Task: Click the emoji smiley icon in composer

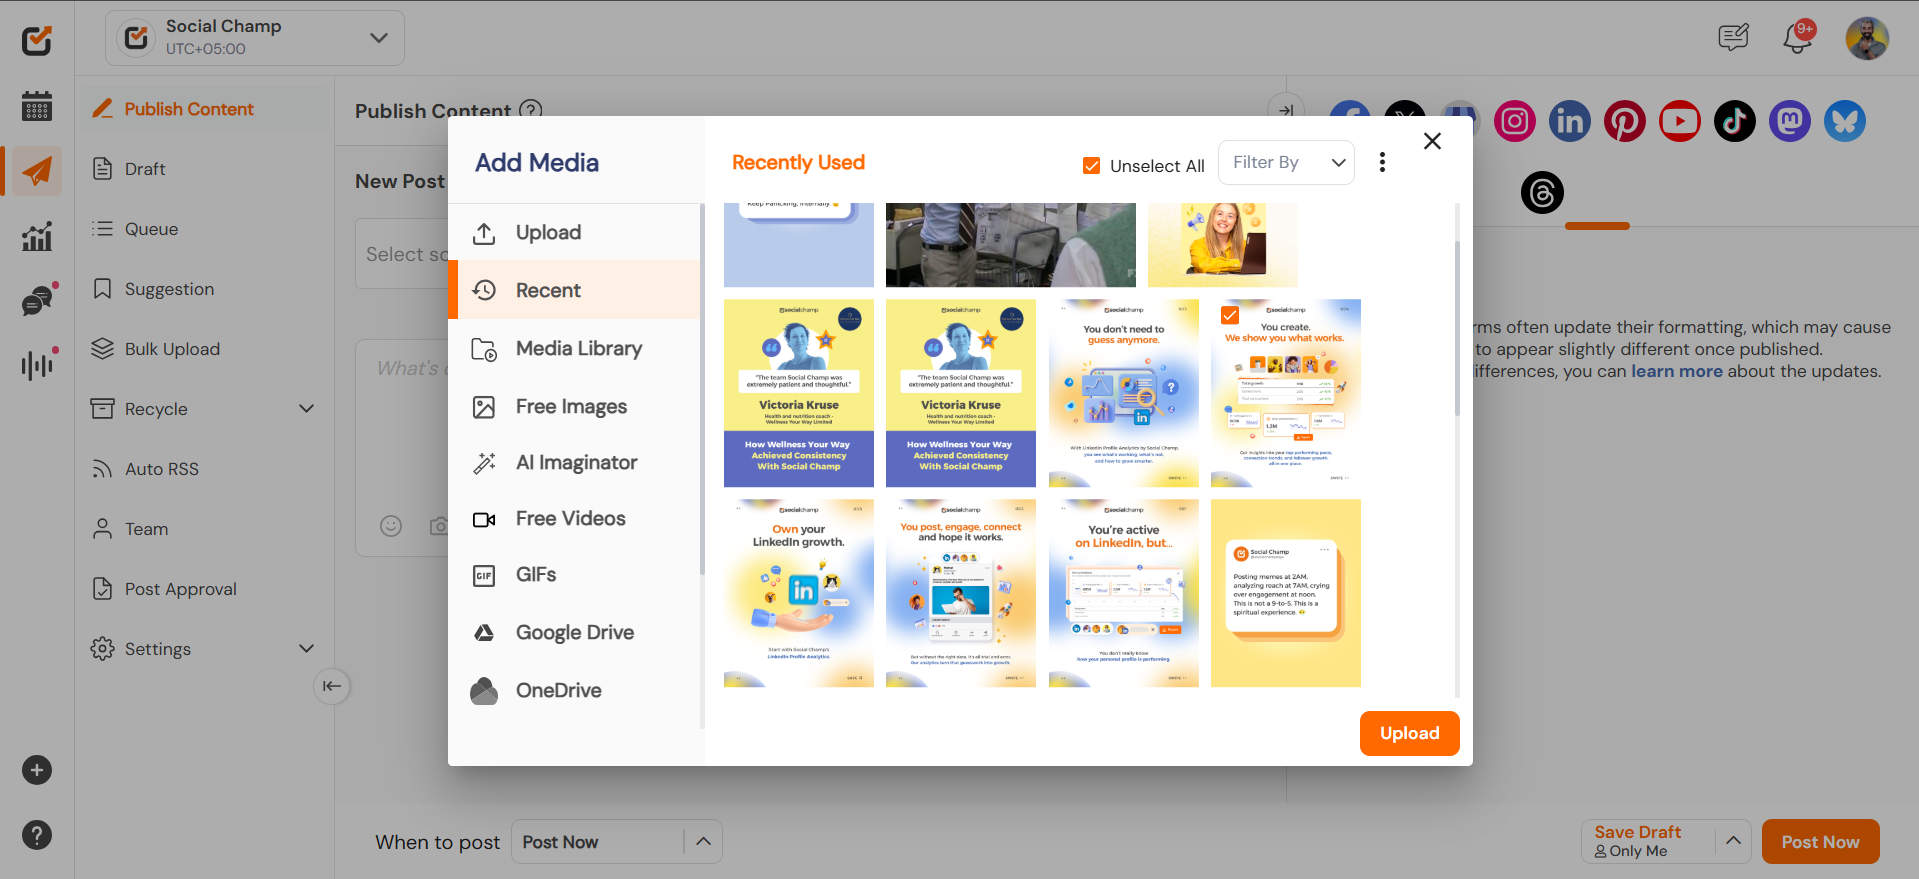Action: pyautogui.click(x=391, y=526)
